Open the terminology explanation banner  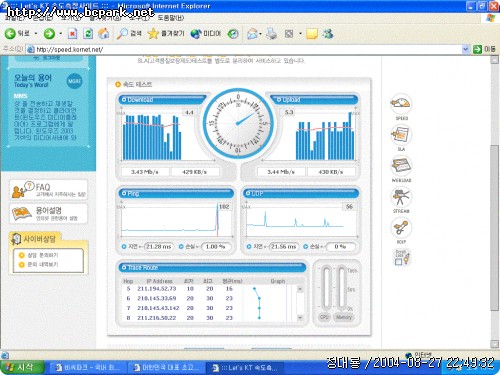coord(49,213)
